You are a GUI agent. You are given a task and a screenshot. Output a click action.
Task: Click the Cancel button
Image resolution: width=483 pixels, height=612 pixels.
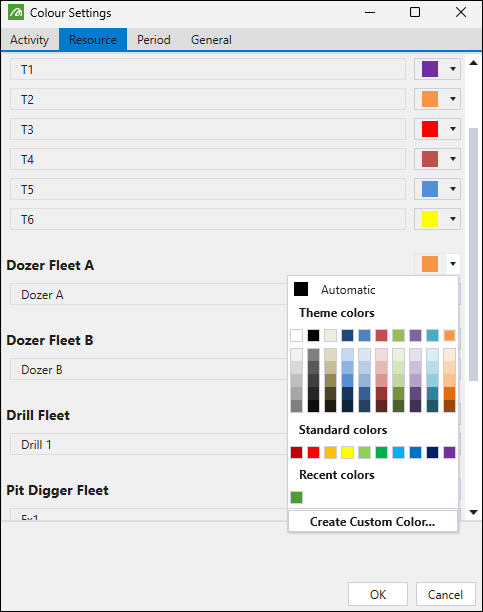tap(446, 594)
